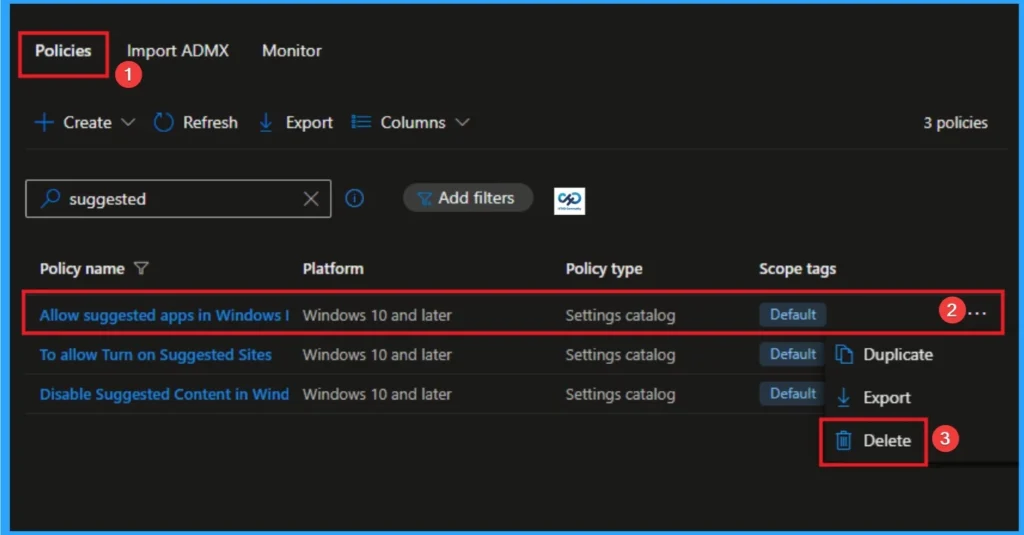The image size is (1024, 535).
Task: Click the search info icon
Action: point(355,198)
